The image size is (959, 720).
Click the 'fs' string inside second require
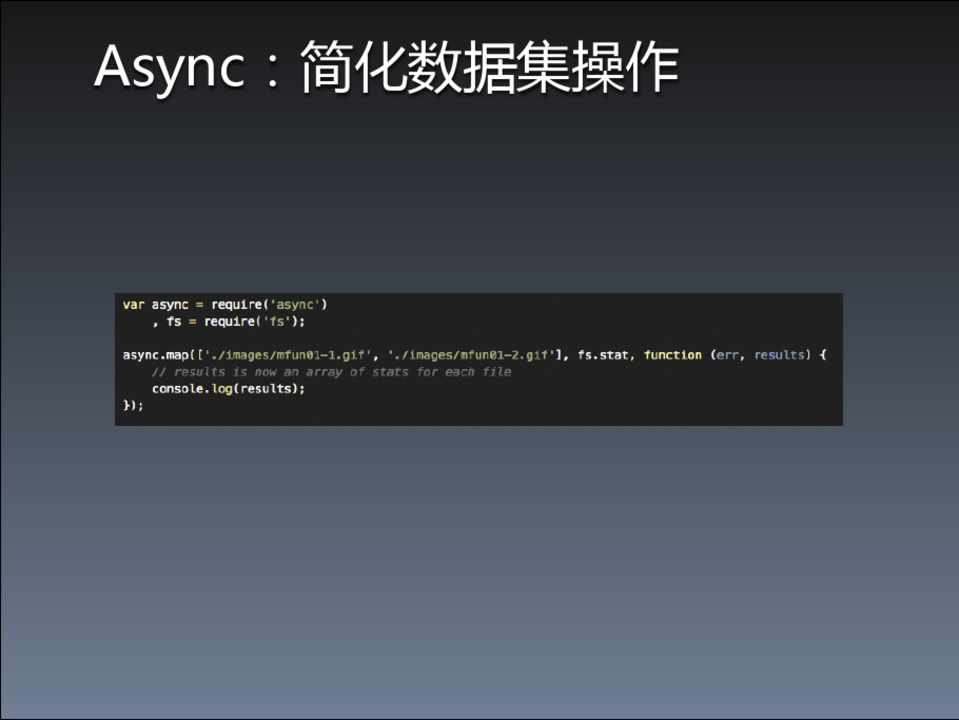(278, 321)
